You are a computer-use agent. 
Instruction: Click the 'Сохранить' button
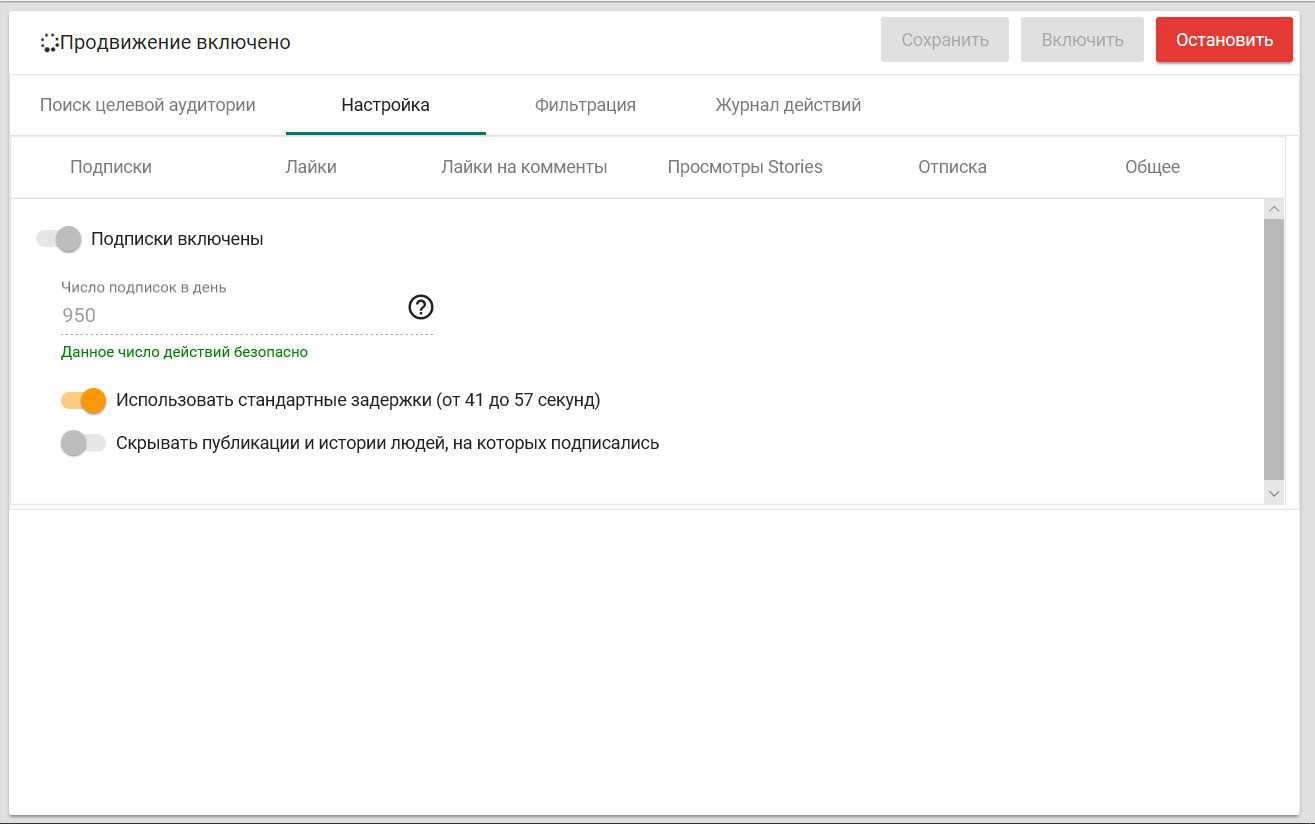[x=944, y=40]
